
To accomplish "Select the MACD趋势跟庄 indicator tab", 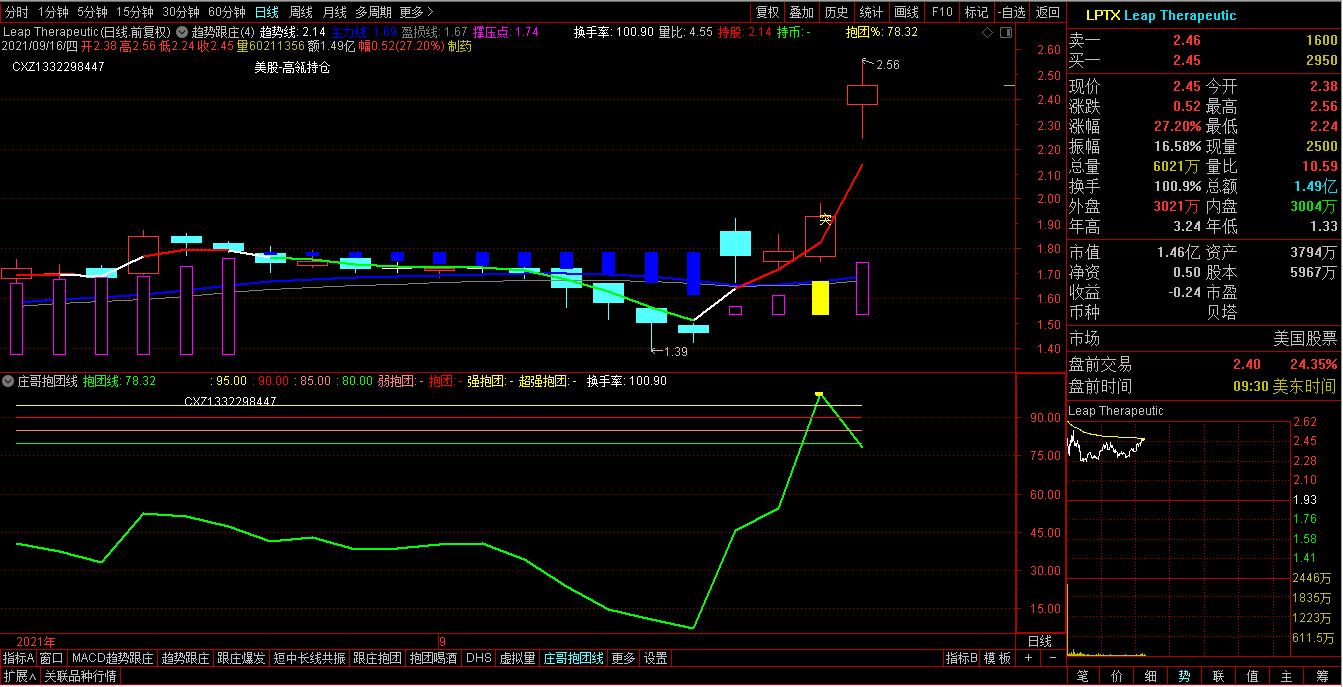I will click(x=113, y=658).
